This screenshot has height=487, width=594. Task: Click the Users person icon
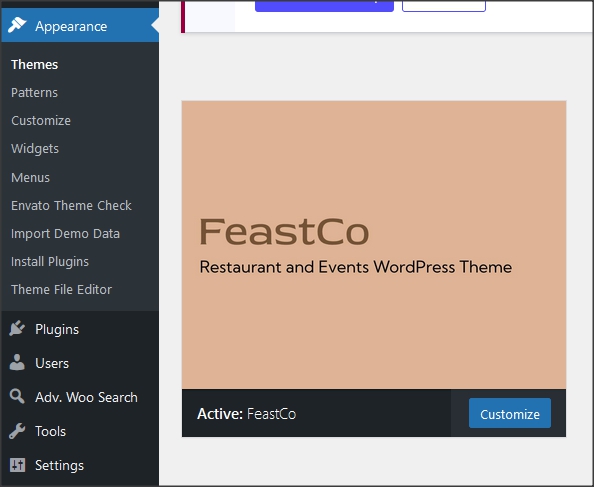[x=17, y=362]
